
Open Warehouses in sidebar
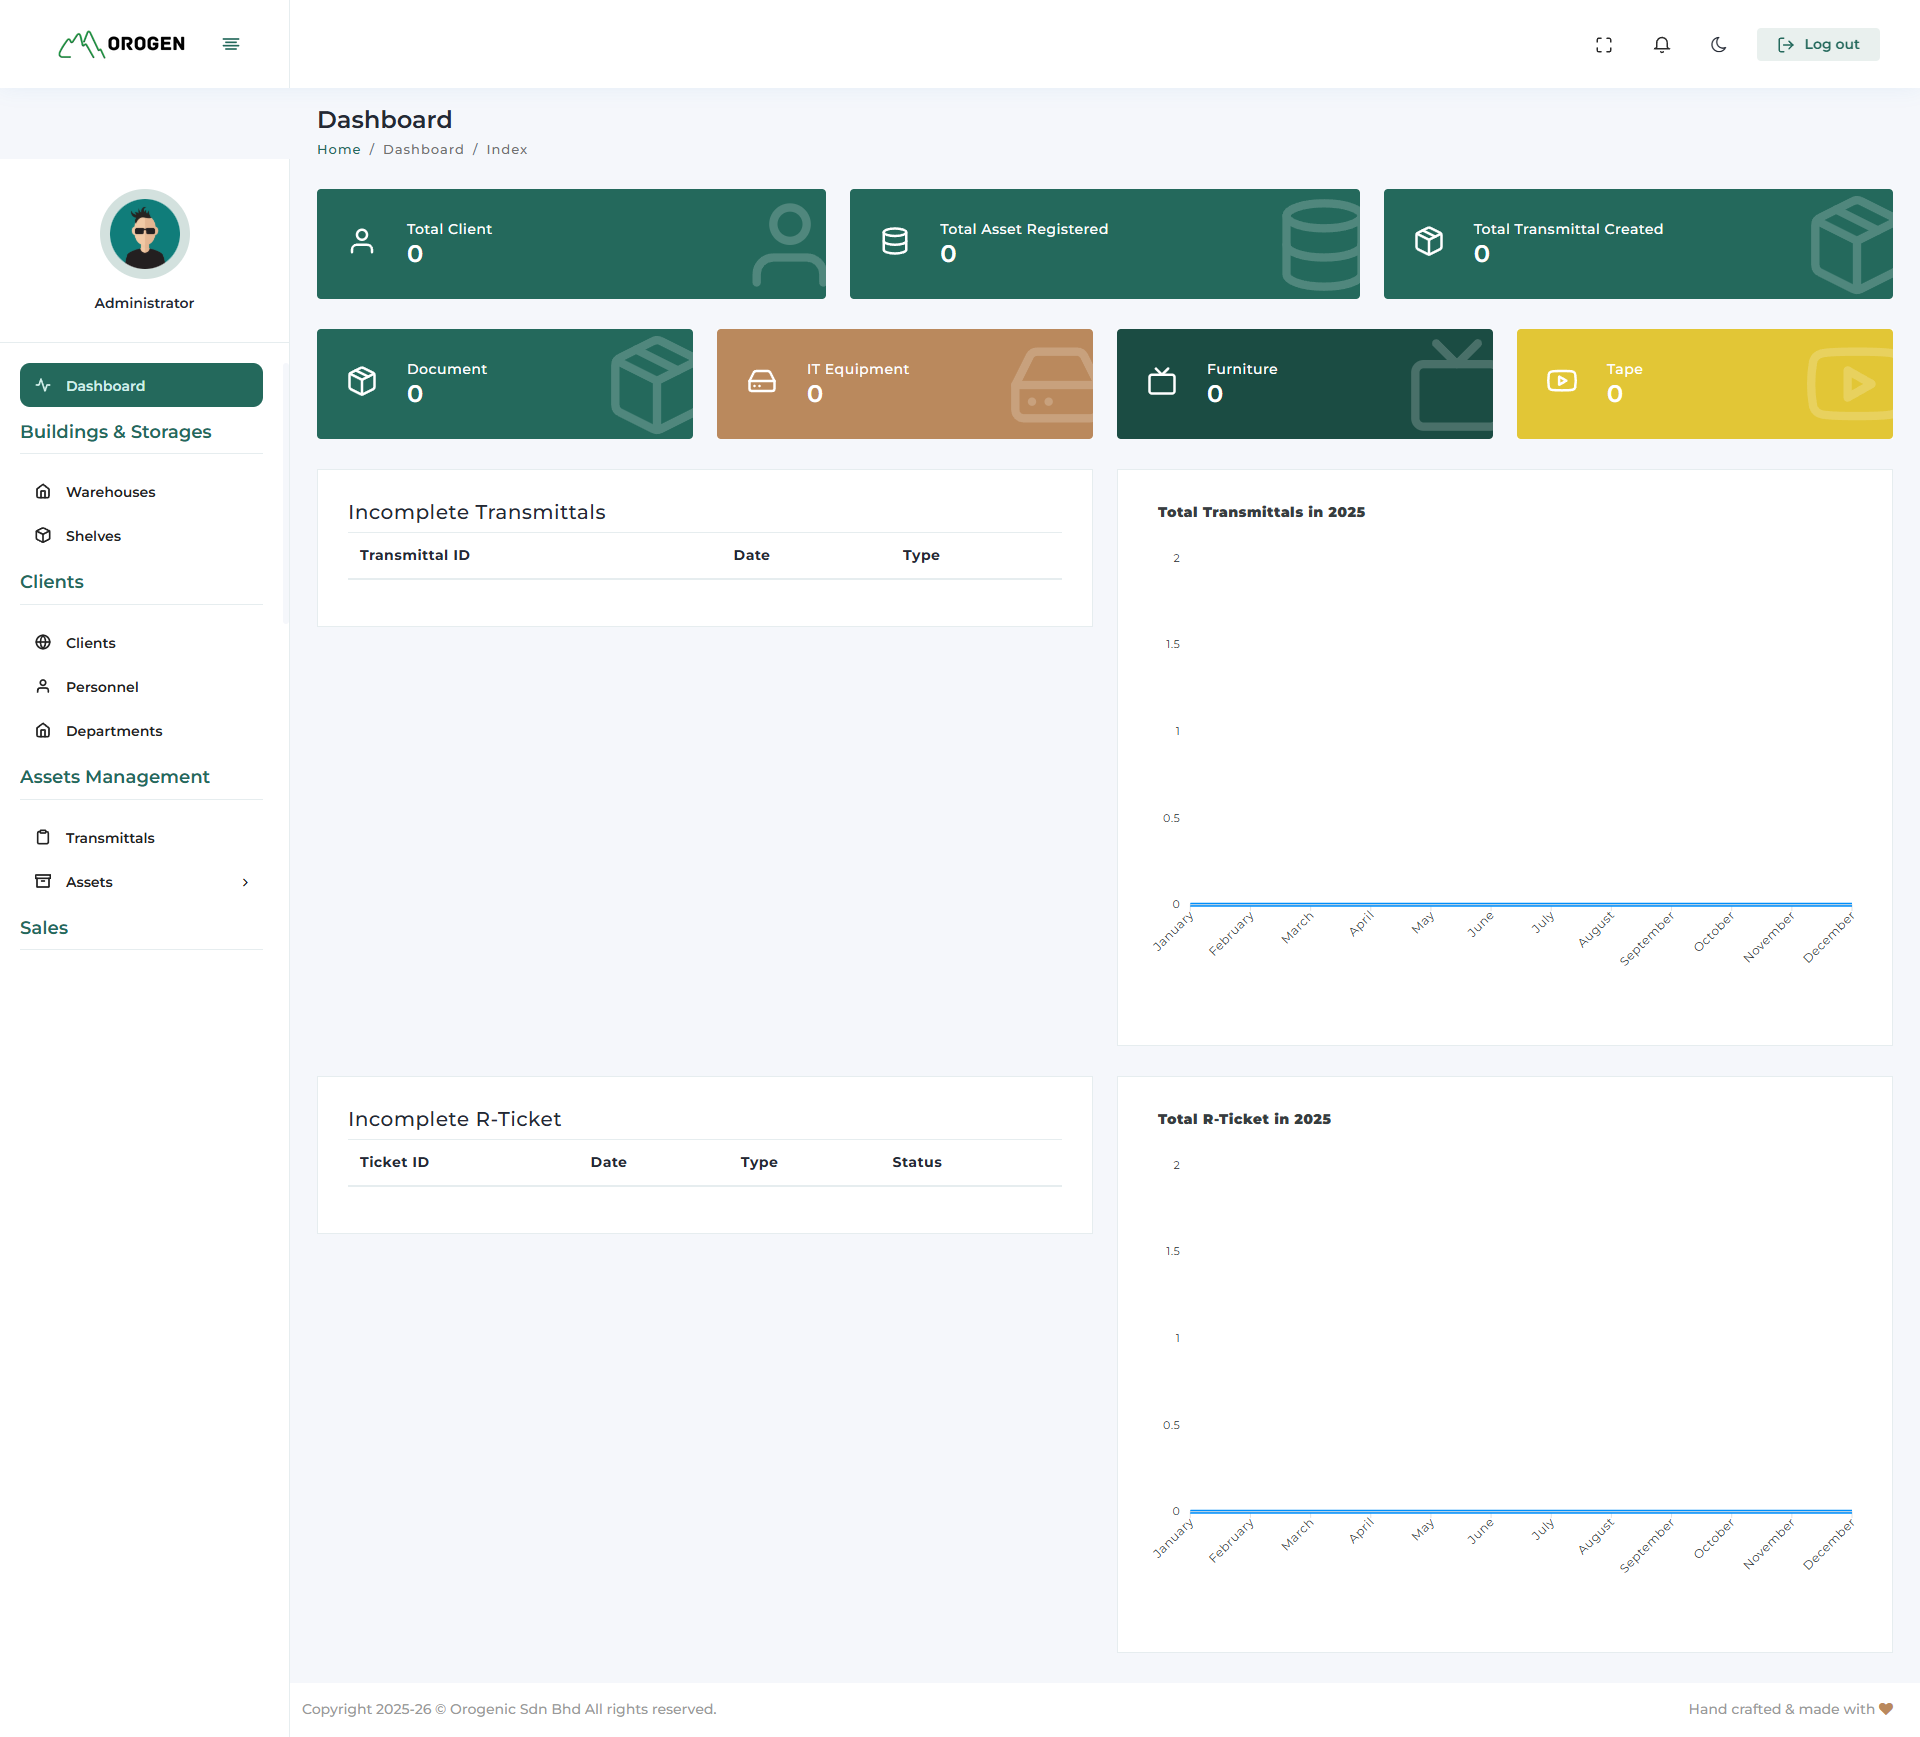(x=110, y=492)
